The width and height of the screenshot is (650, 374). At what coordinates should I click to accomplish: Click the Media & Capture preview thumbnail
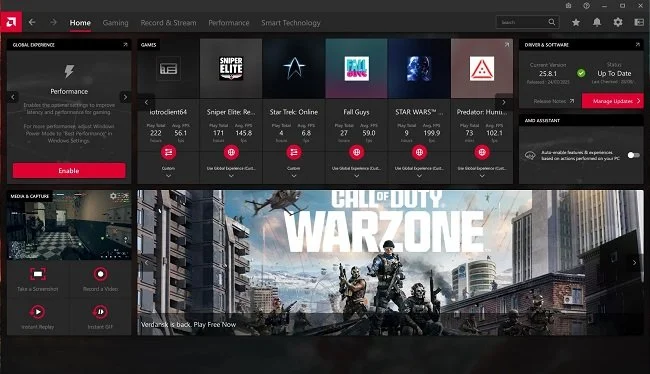click(x=69, y=226)
